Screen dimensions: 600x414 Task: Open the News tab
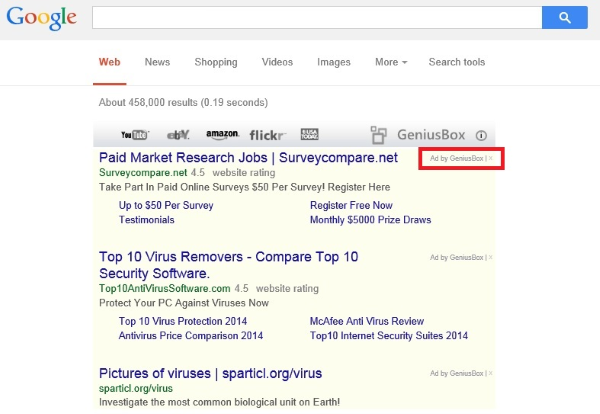[x=157, y=62]
